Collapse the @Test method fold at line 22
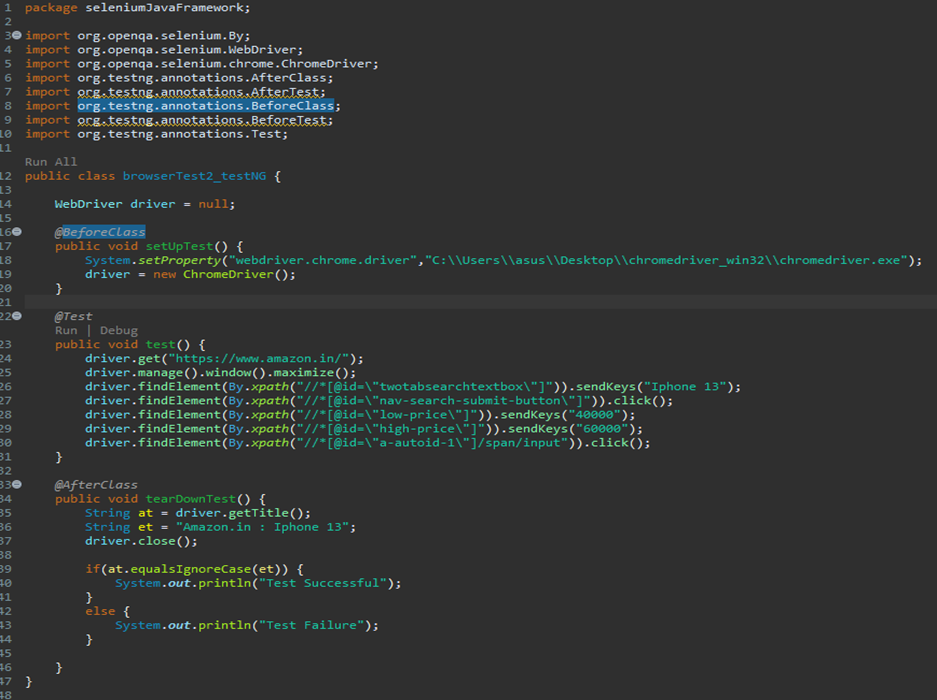The height and width of the screenshot is (700, 937). pyautogui.click(x=17, y=316)
